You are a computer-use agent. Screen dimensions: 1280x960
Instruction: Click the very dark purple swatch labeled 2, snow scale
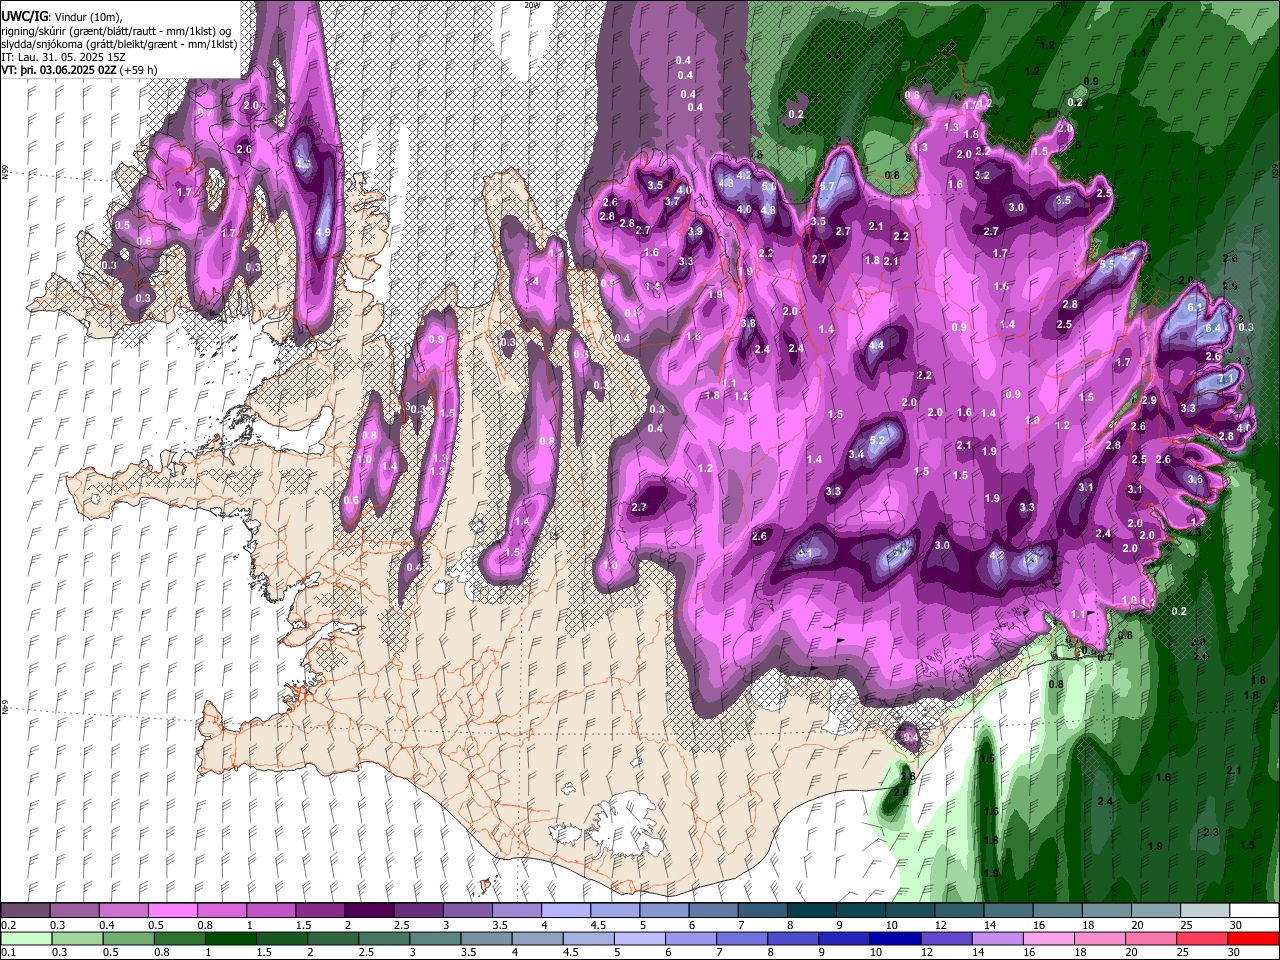369,911
